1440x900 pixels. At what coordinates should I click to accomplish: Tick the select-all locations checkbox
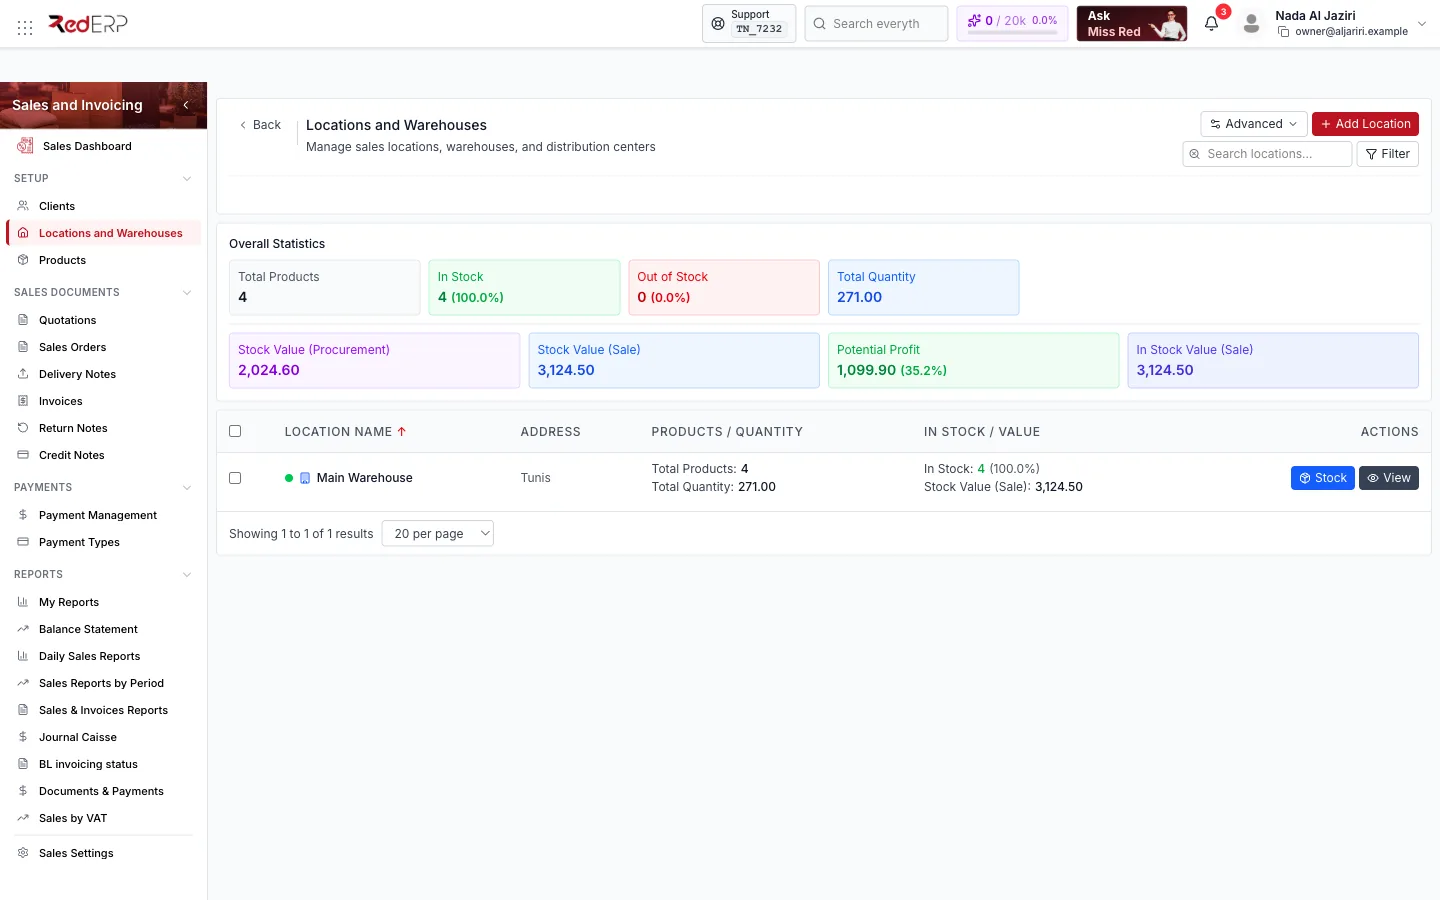(x=235, y=432)
